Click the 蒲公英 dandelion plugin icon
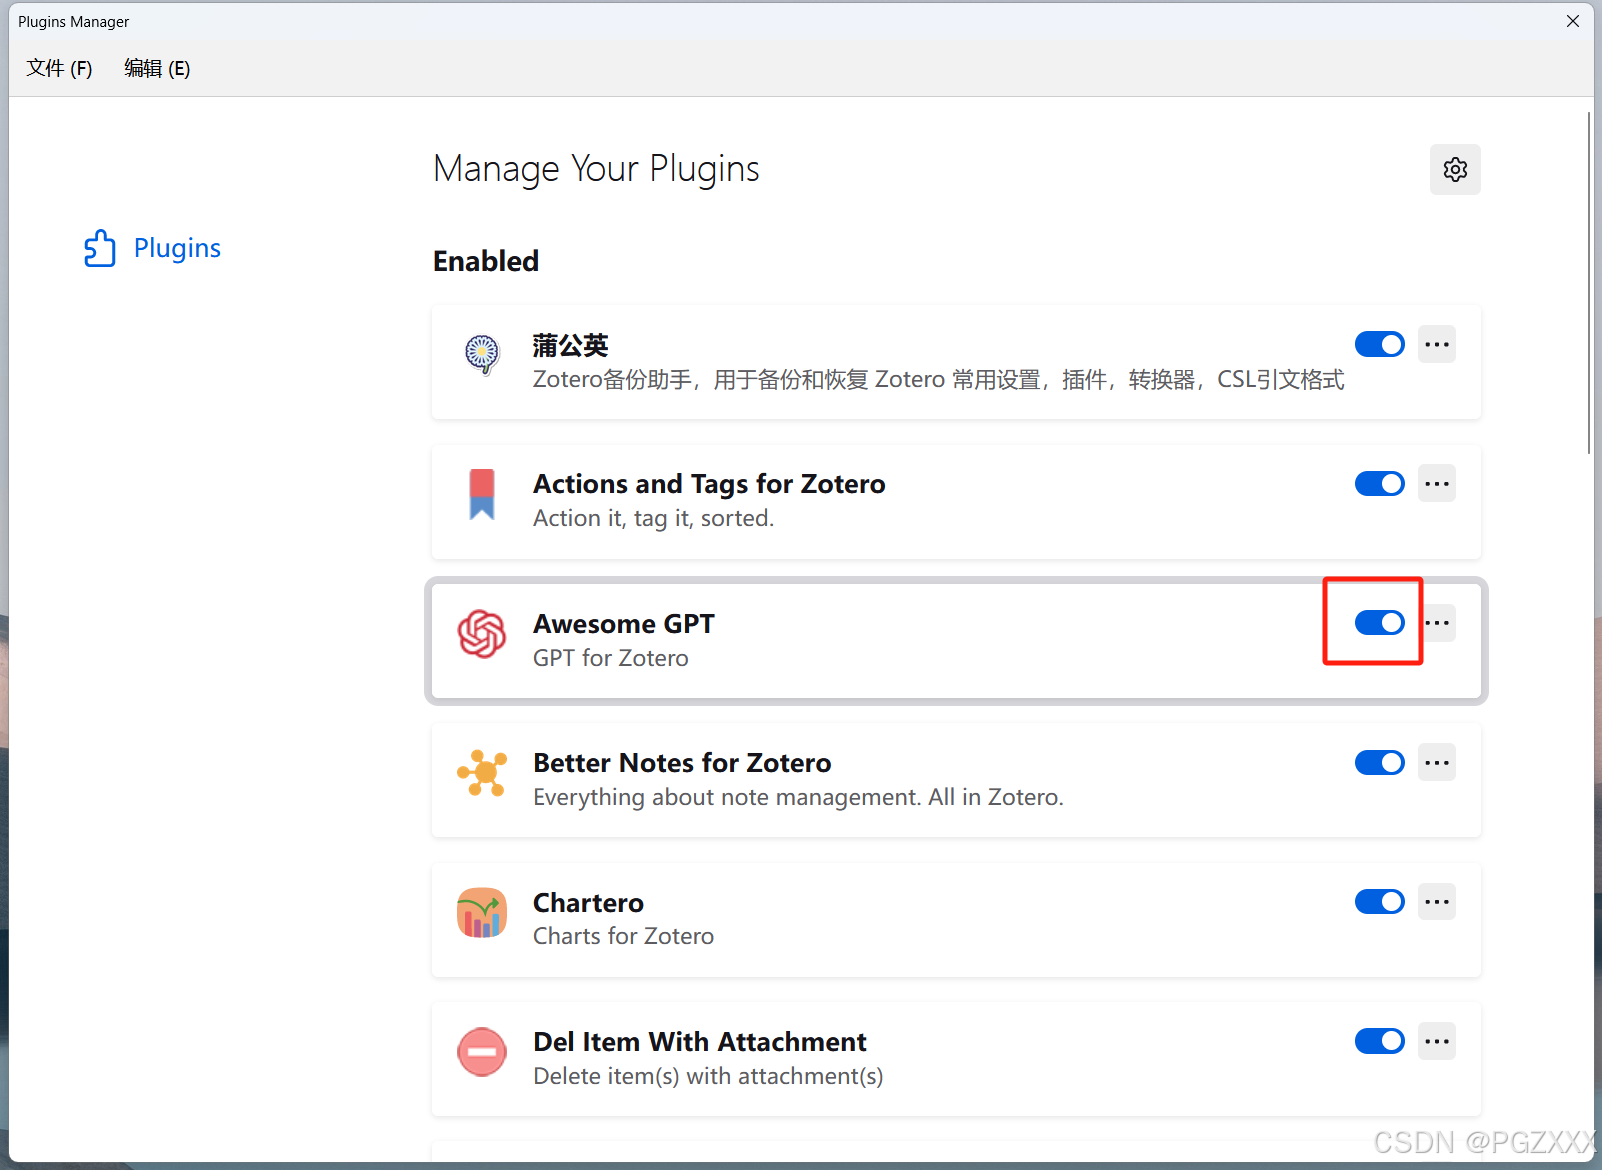The width and height of the screenshot is (1602, 1170). point(482,354)
